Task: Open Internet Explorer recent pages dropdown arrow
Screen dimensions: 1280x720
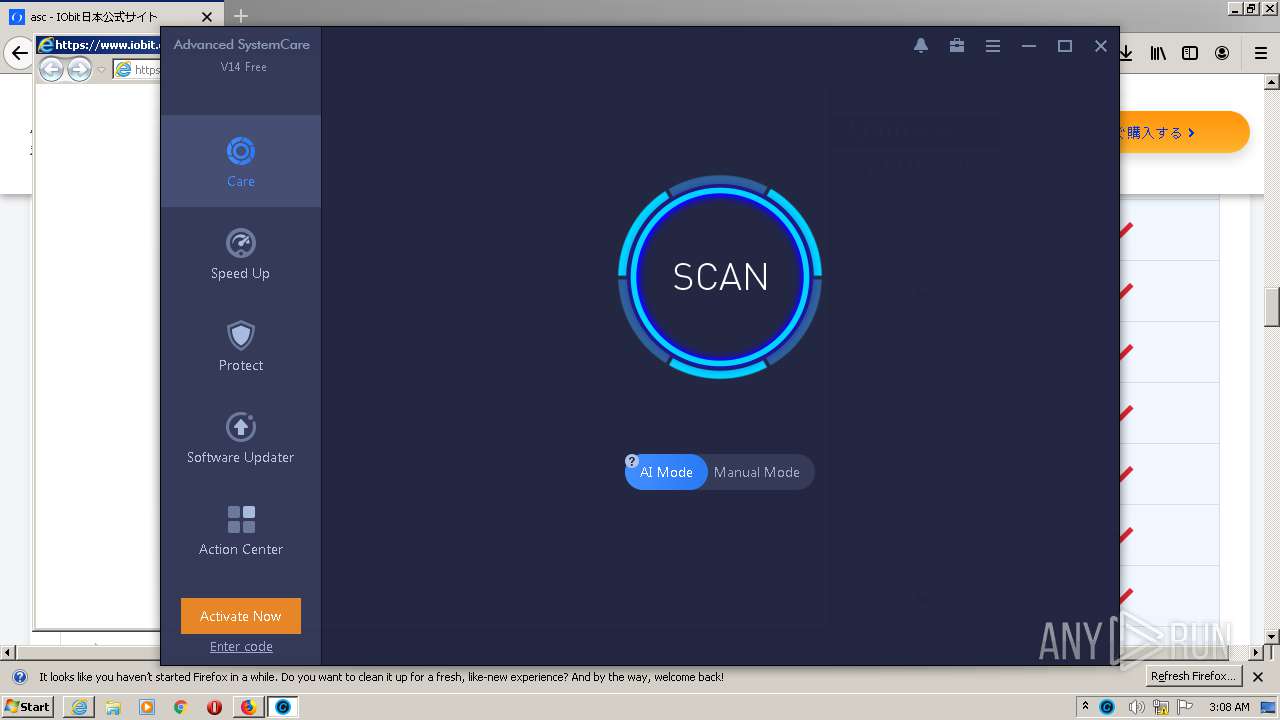Action: point(101,70)
